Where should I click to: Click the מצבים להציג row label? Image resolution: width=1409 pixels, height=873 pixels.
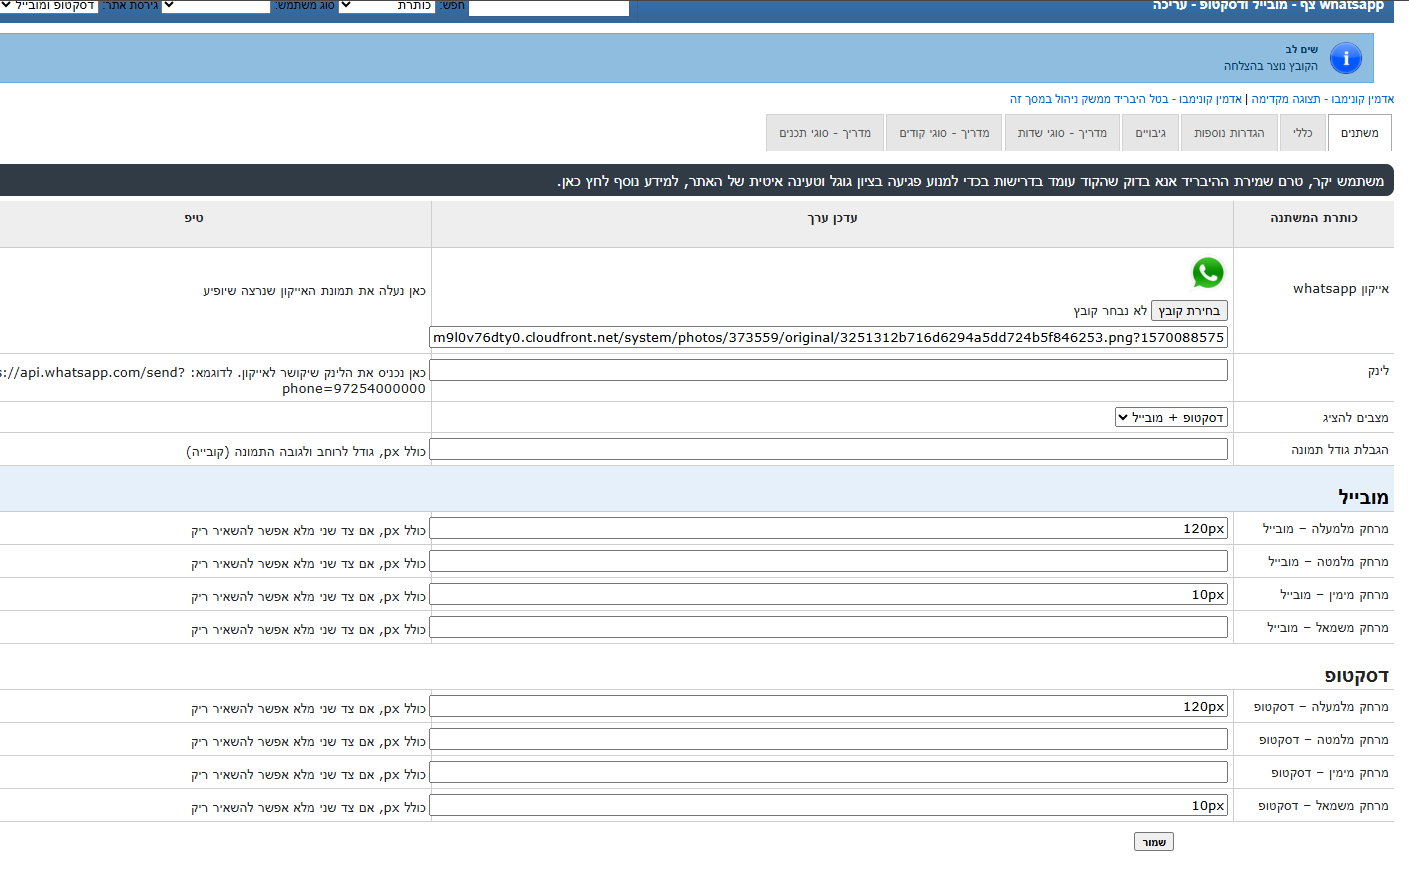pyautogui.click(x=1356, y=418)
